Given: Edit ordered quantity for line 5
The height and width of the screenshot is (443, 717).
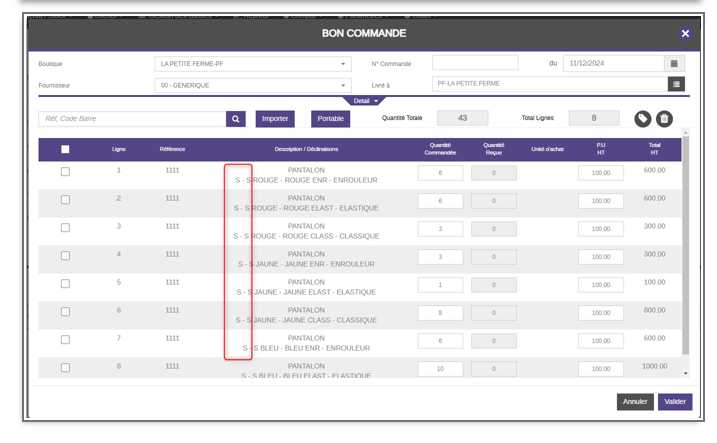Looking at the screenshot, I should [x=440, y=285].
